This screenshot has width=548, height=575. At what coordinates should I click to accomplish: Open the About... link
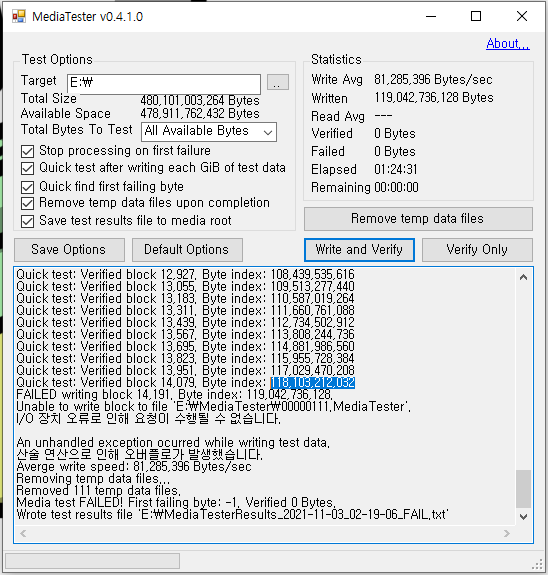tap(508, 44)
